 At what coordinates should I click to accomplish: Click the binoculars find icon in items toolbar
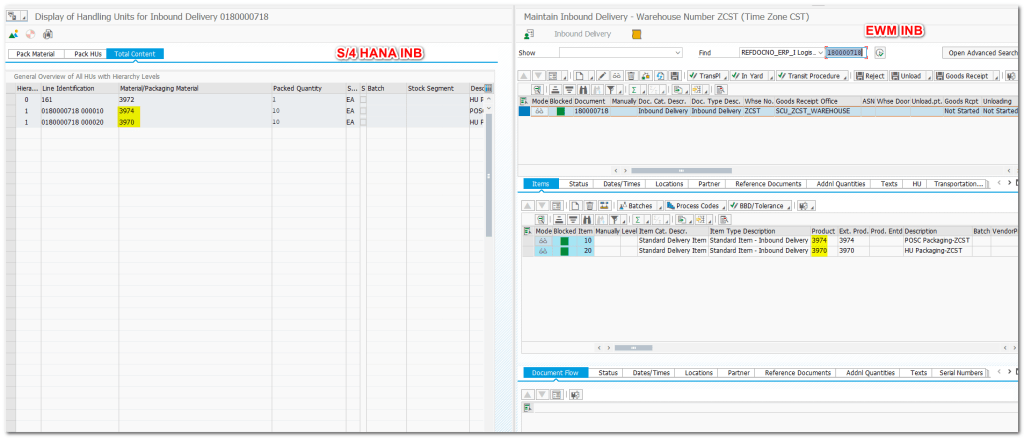click(587, 217)
